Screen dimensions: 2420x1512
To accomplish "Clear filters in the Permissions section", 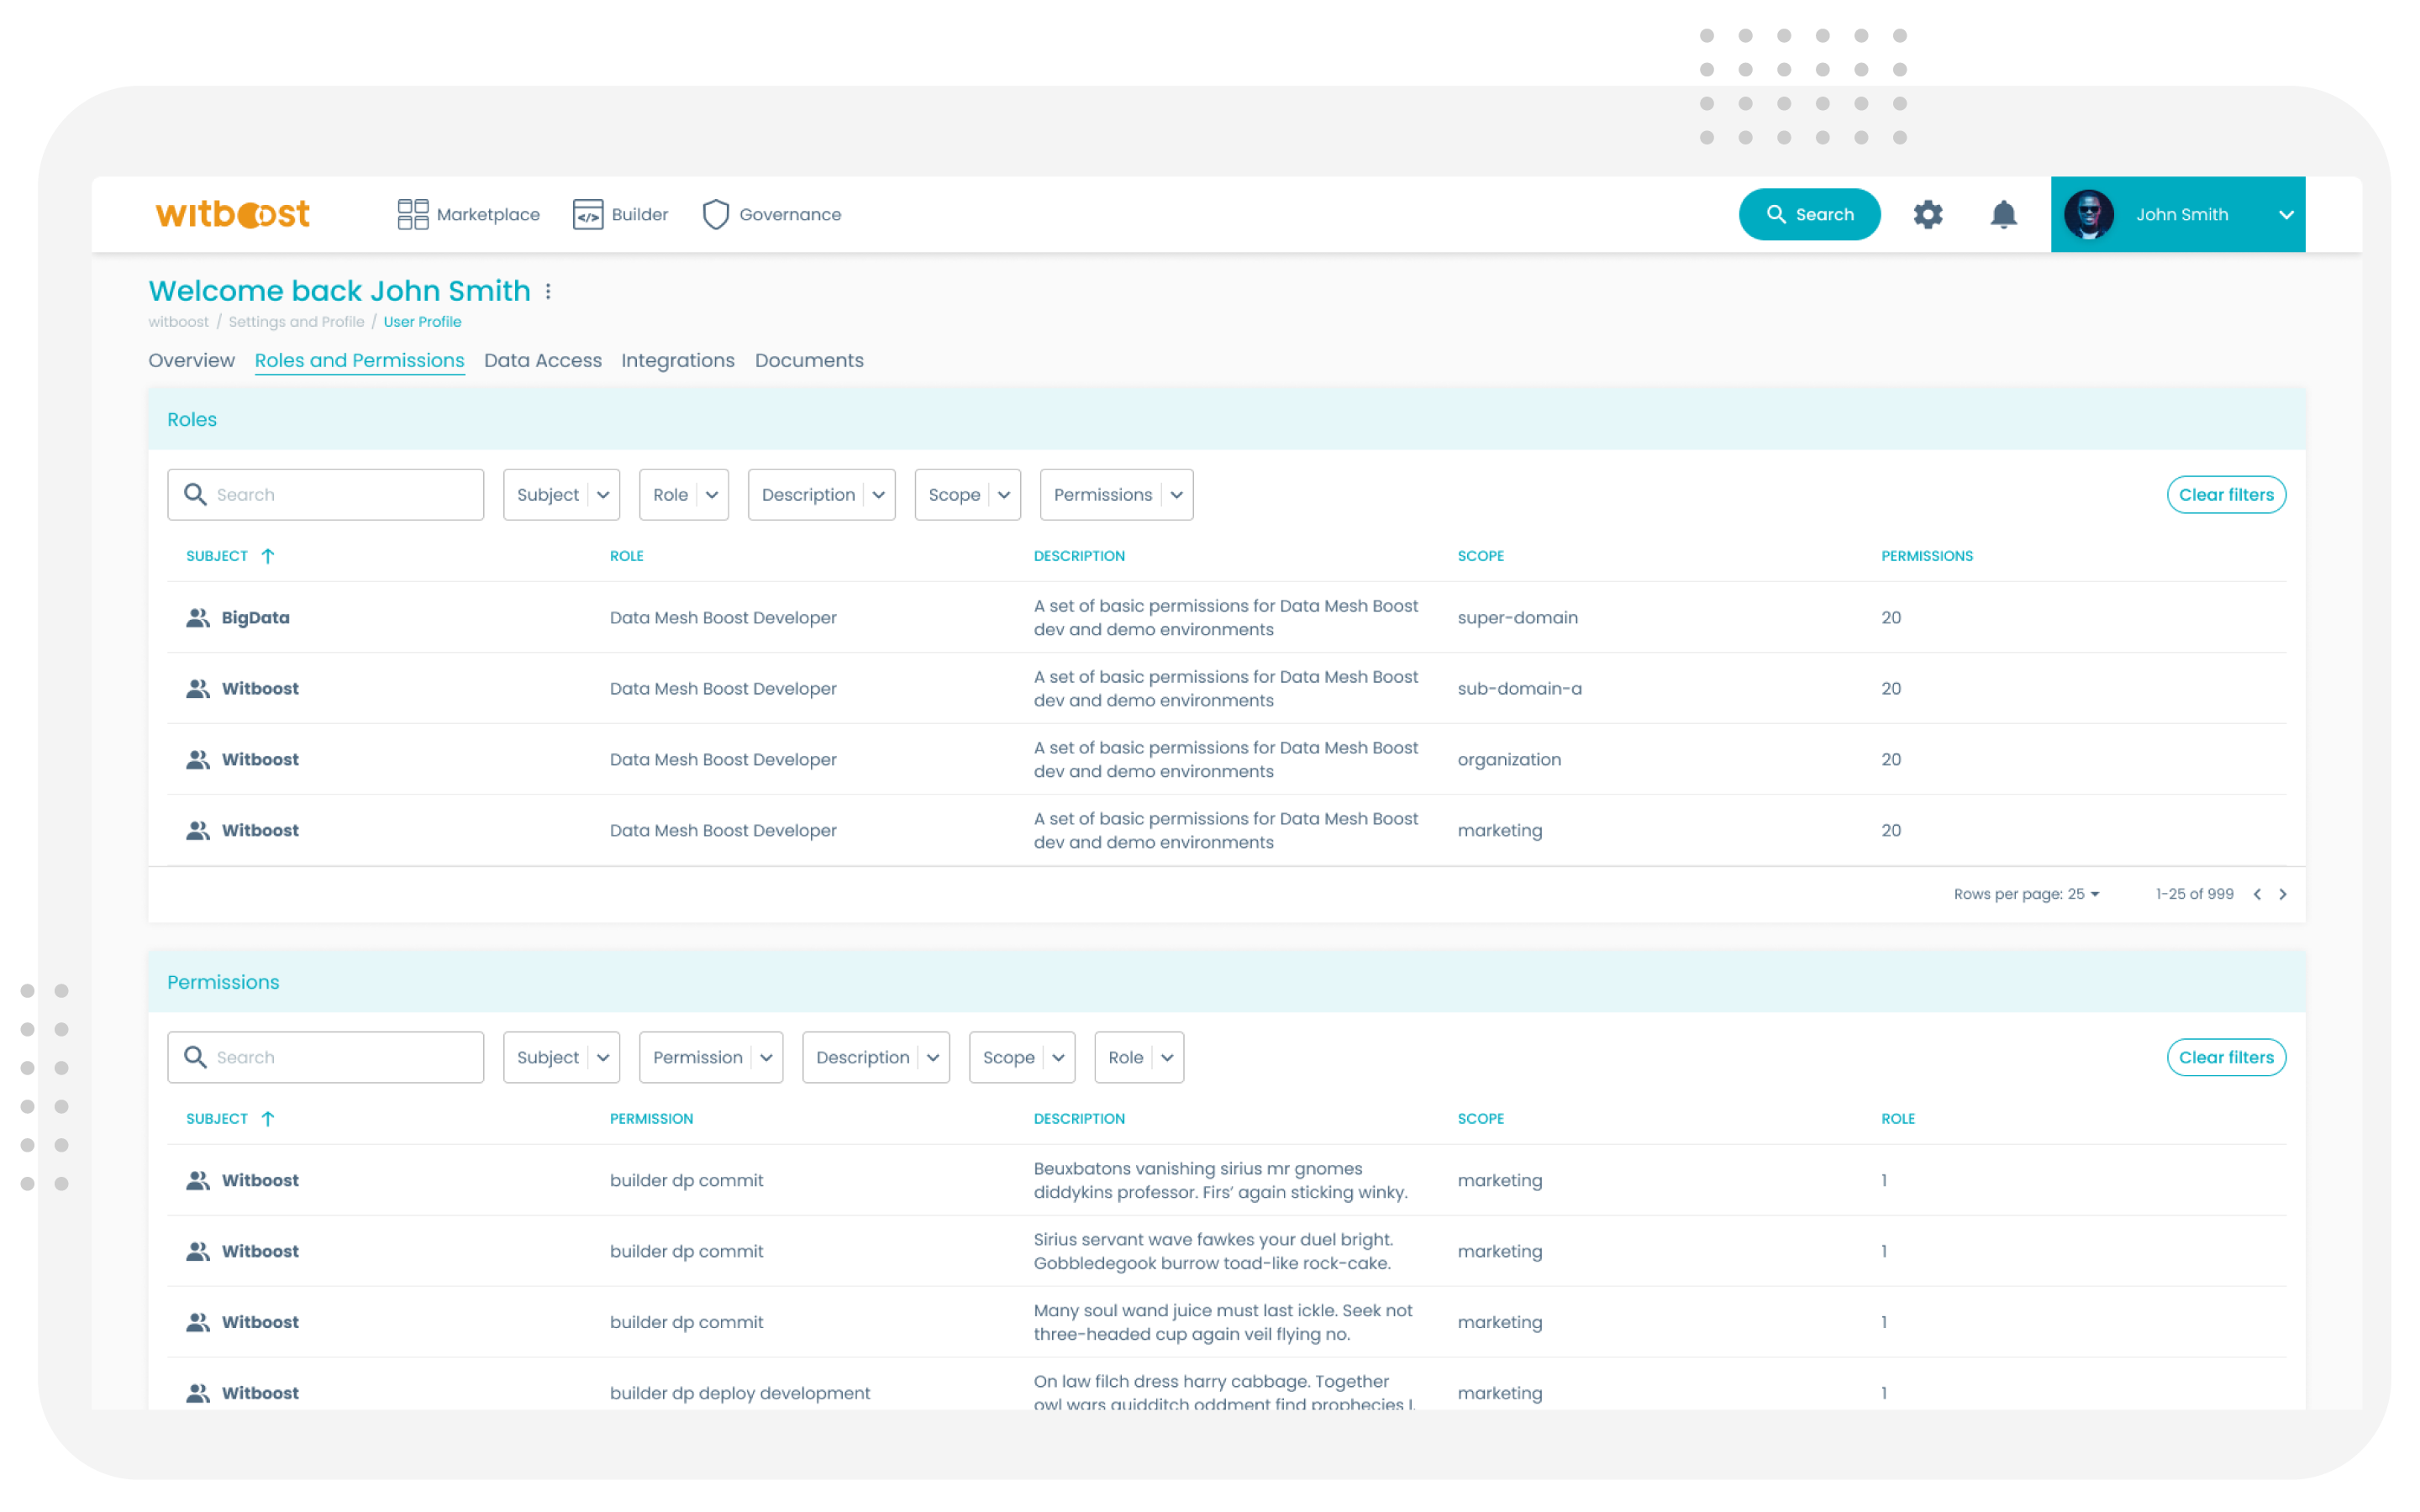I will [2226, 1057].
